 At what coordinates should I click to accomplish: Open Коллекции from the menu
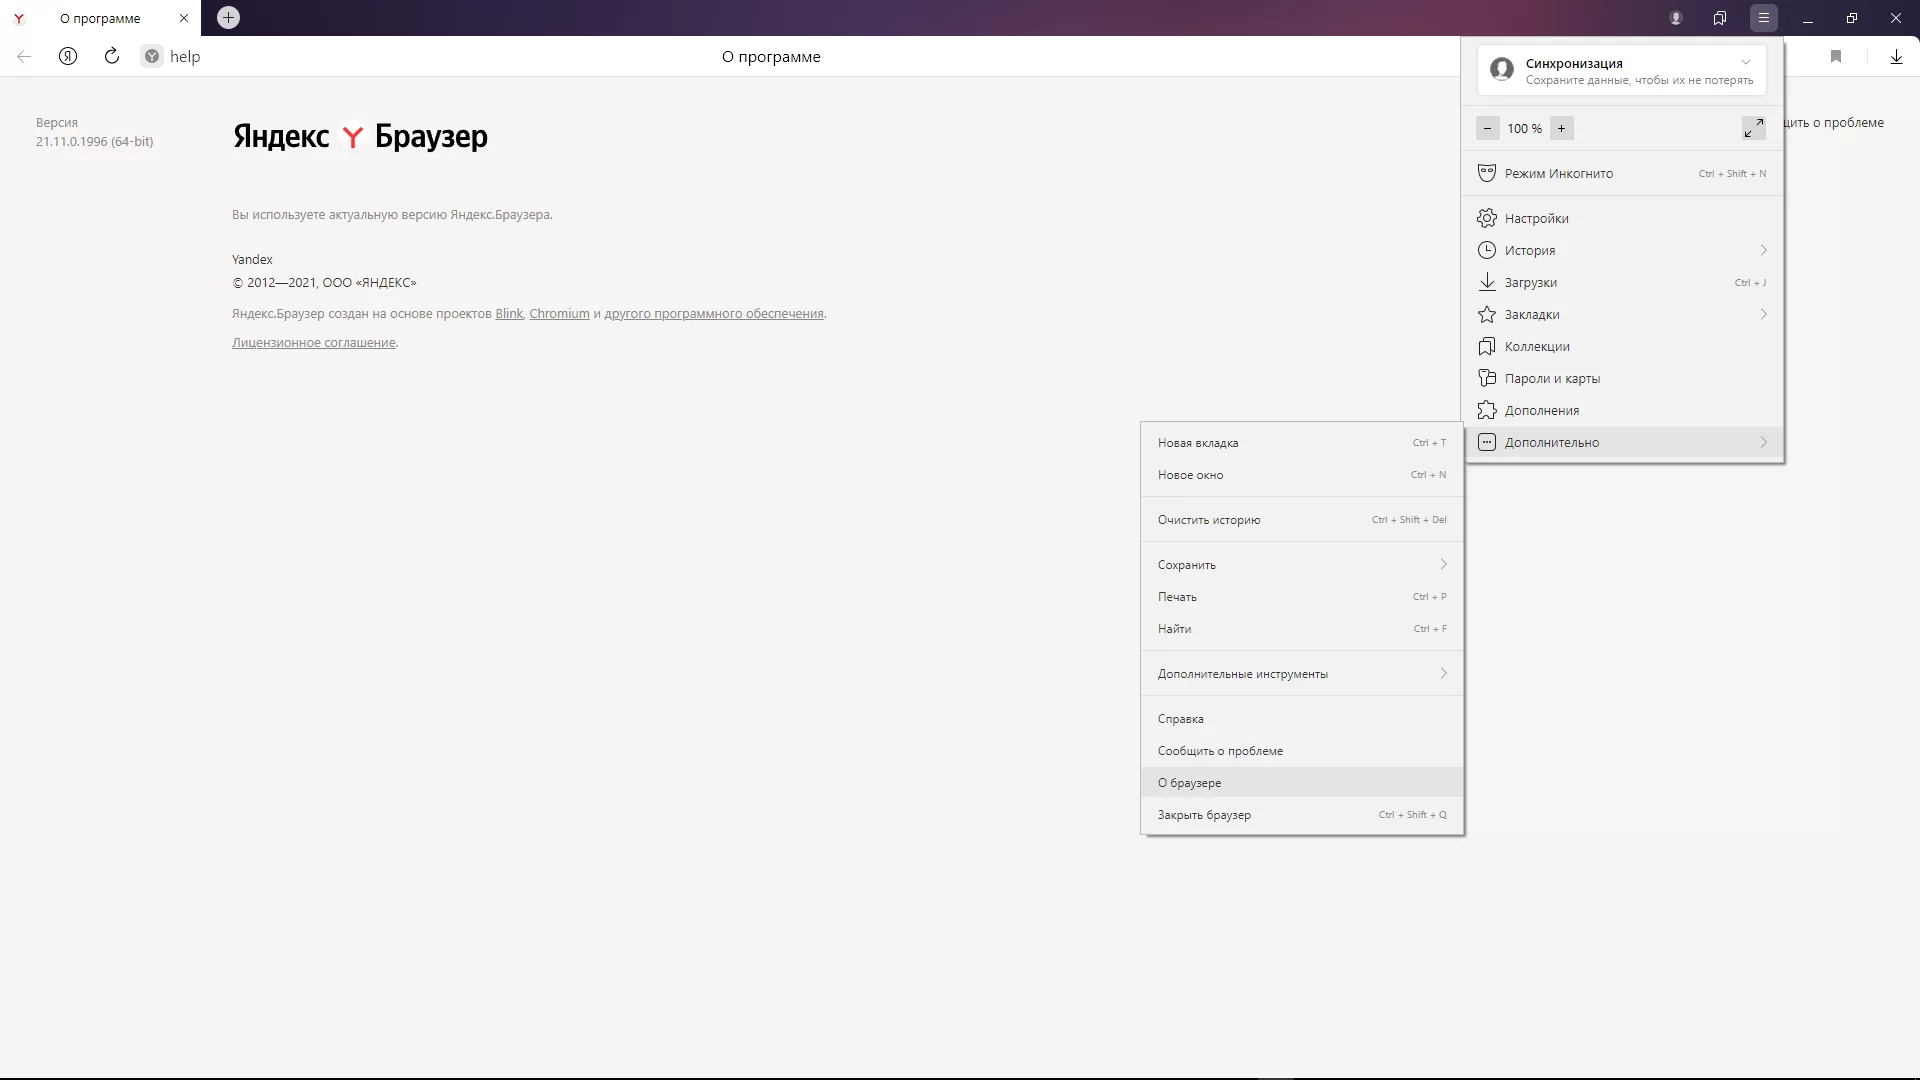[1624, 346]
